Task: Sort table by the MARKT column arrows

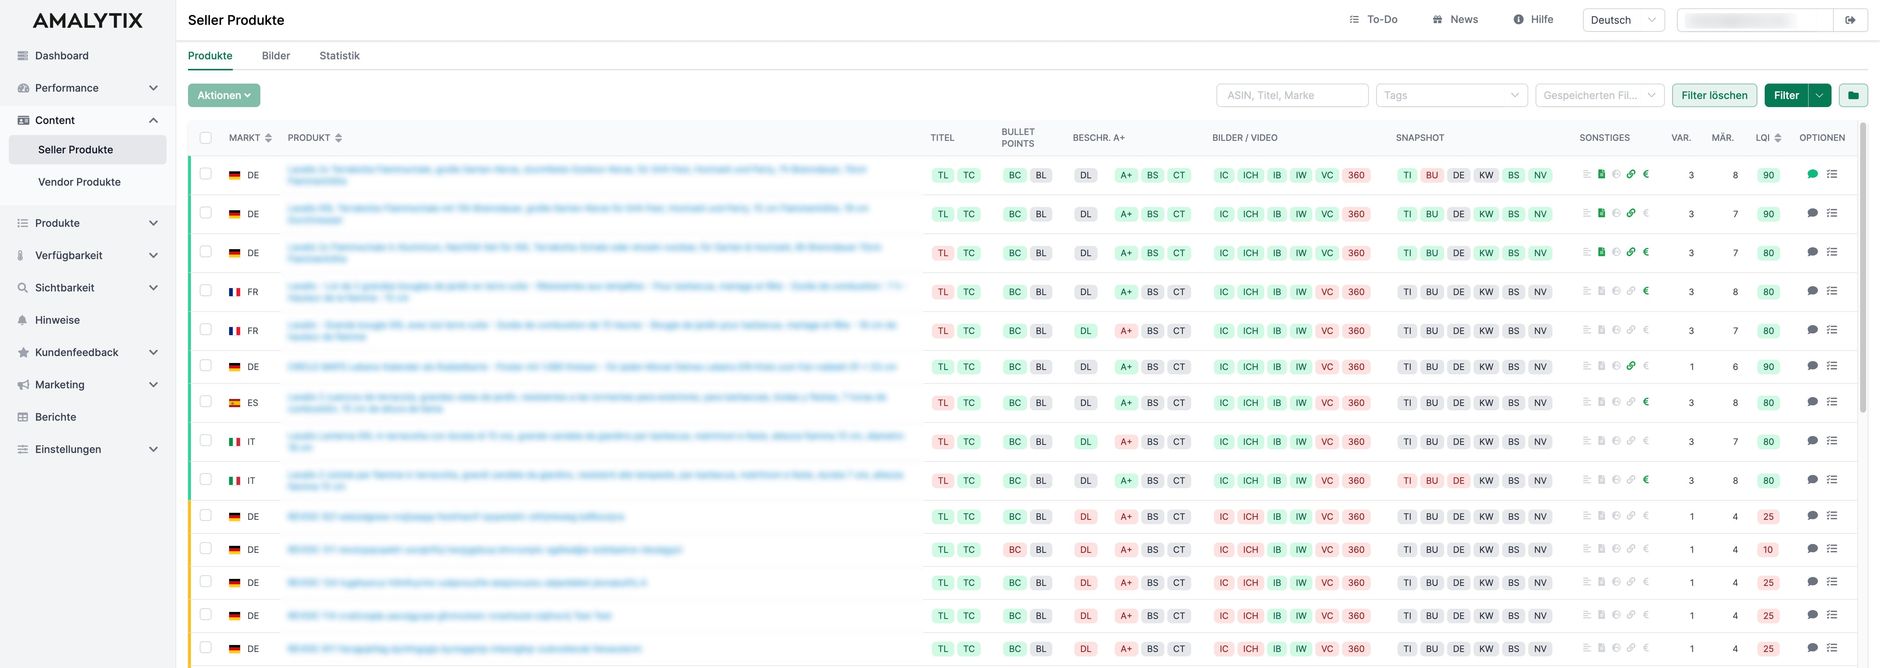Action: (x=268, y=138)
